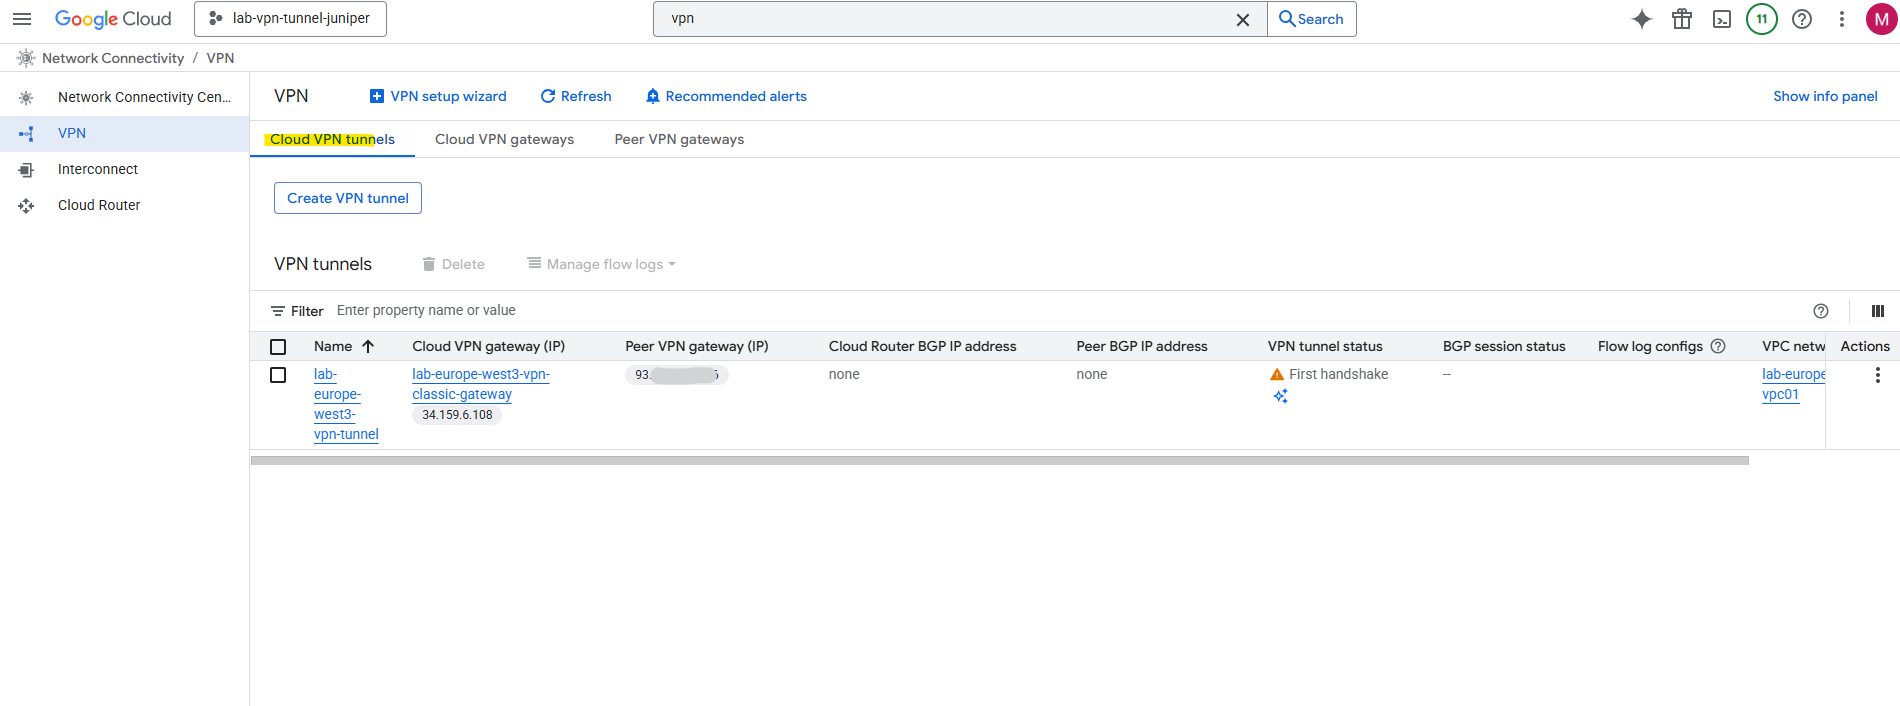Screen dimensions: 1900x706
Task: Click the First handshake warning icon
Action: click(1277, 374)
